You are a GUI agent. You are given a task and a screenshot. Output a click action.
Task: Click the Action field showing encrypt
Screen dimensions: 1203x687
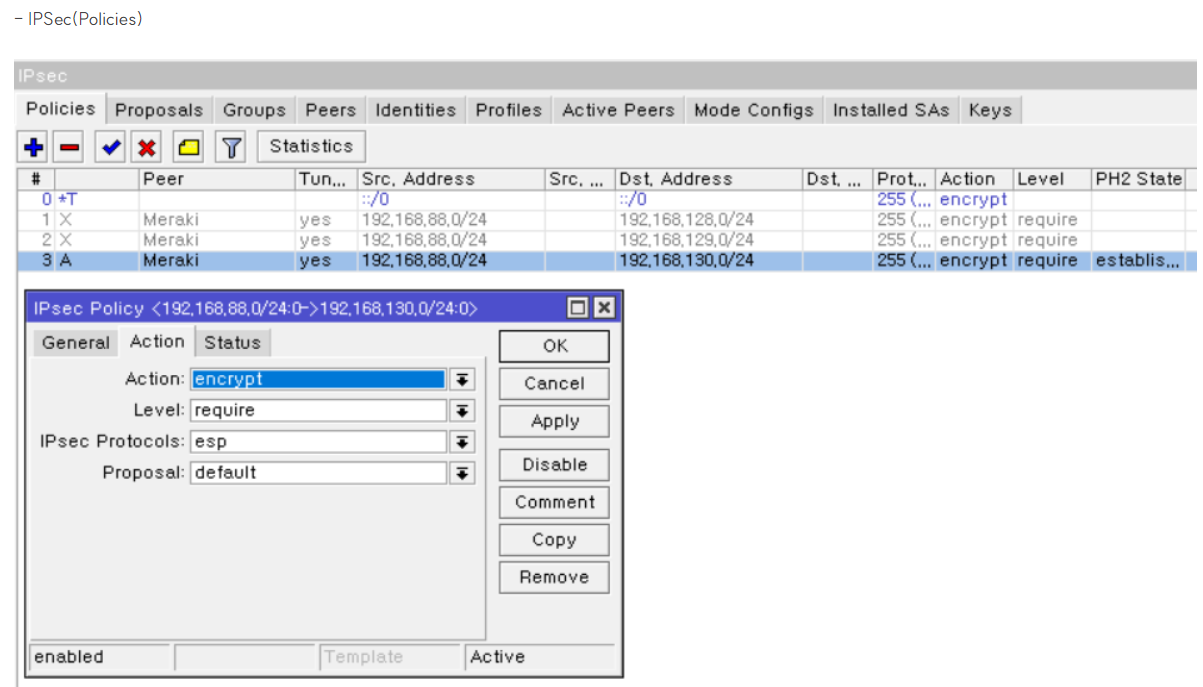click(318, 380)
